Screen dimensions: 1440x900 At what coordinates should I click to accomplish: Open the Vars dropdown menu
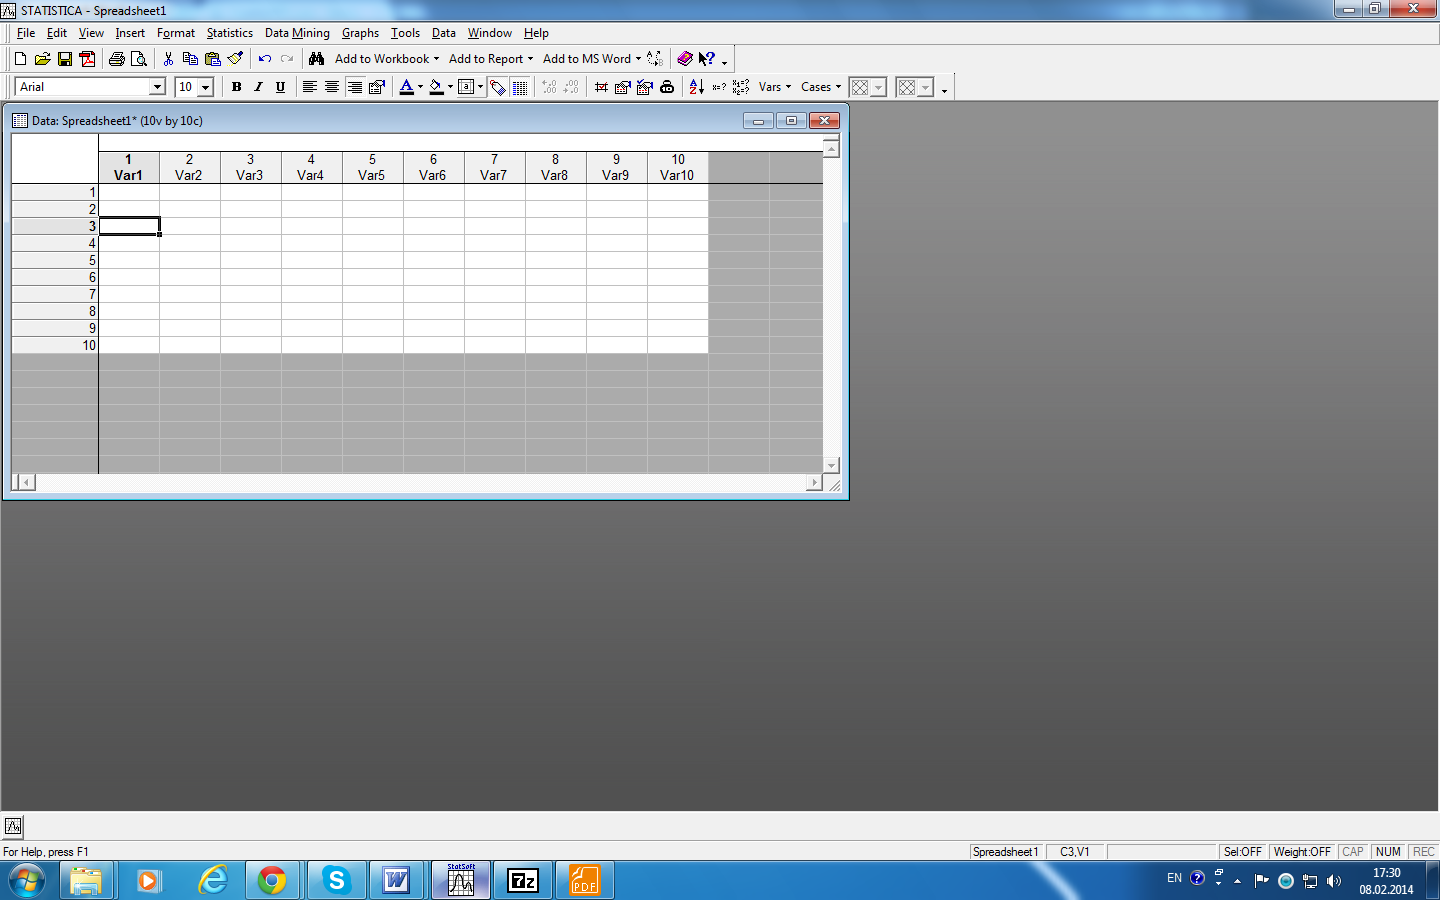click(x=775, y=87)
